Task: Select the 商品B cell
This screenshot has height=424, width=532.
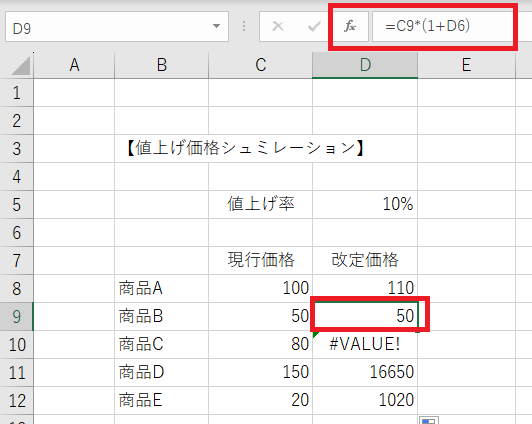Action: tap(162, 316)
